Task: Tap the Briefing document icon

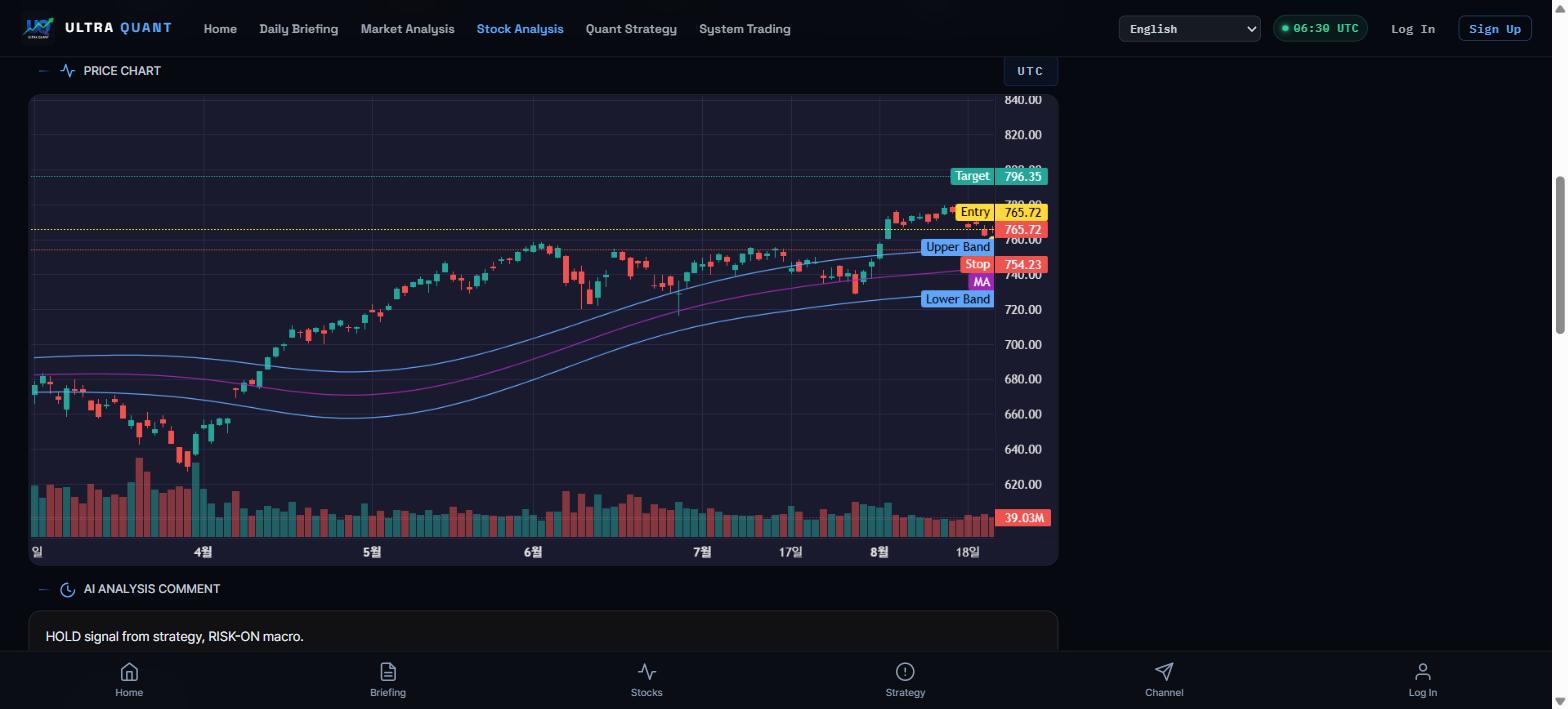Action: [388, 671]
